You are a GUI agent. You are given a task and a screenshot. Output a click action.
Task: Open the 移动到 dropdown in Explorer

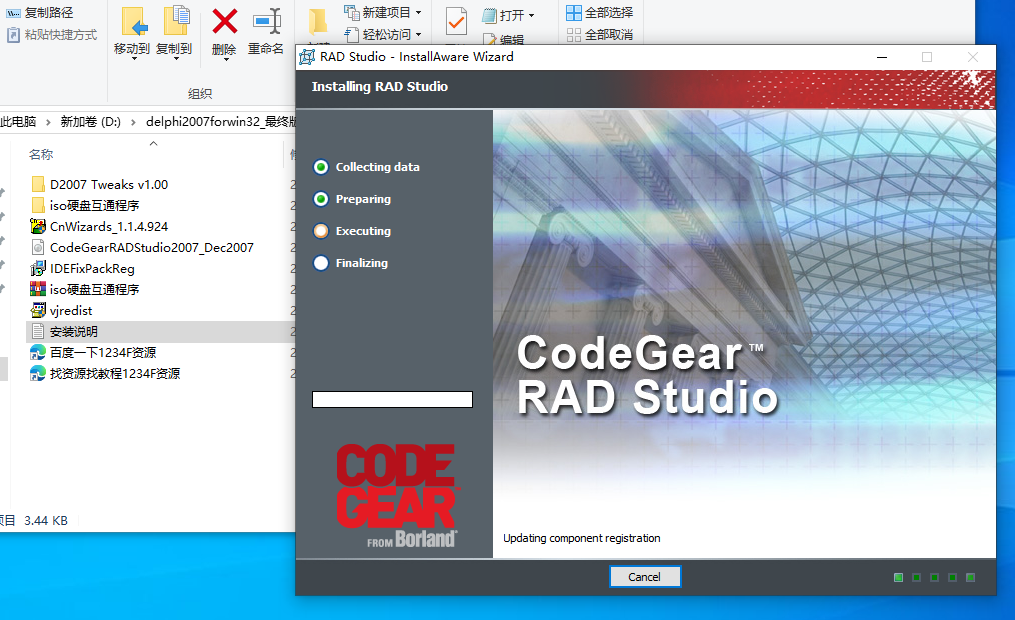[134, 59]
